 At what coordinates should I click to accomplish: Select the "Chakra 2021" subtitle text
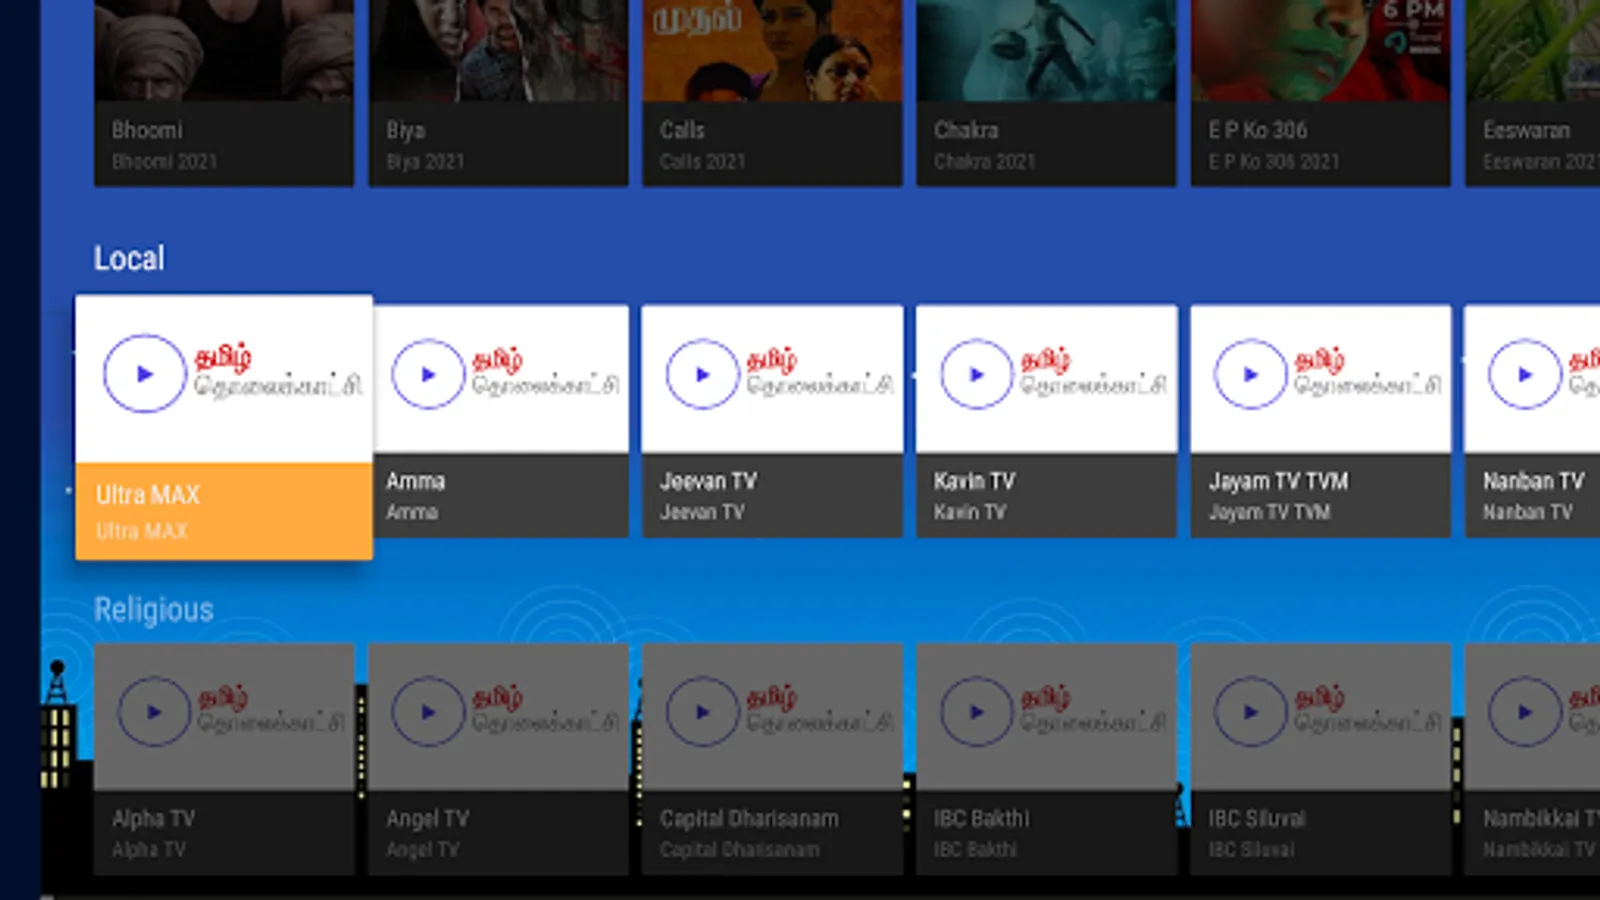(984, 162)
